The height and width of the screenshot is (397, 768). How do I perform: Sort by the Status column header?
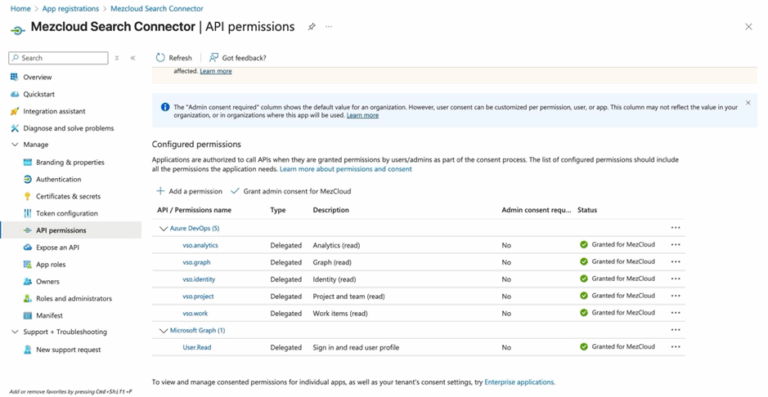click(587, 210)
